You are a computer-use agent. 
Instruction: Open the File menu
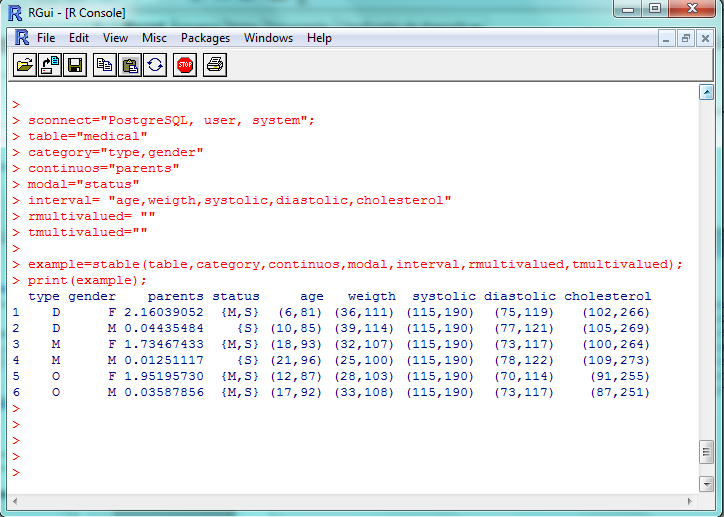pyautogui.click(x=46, y=38)
